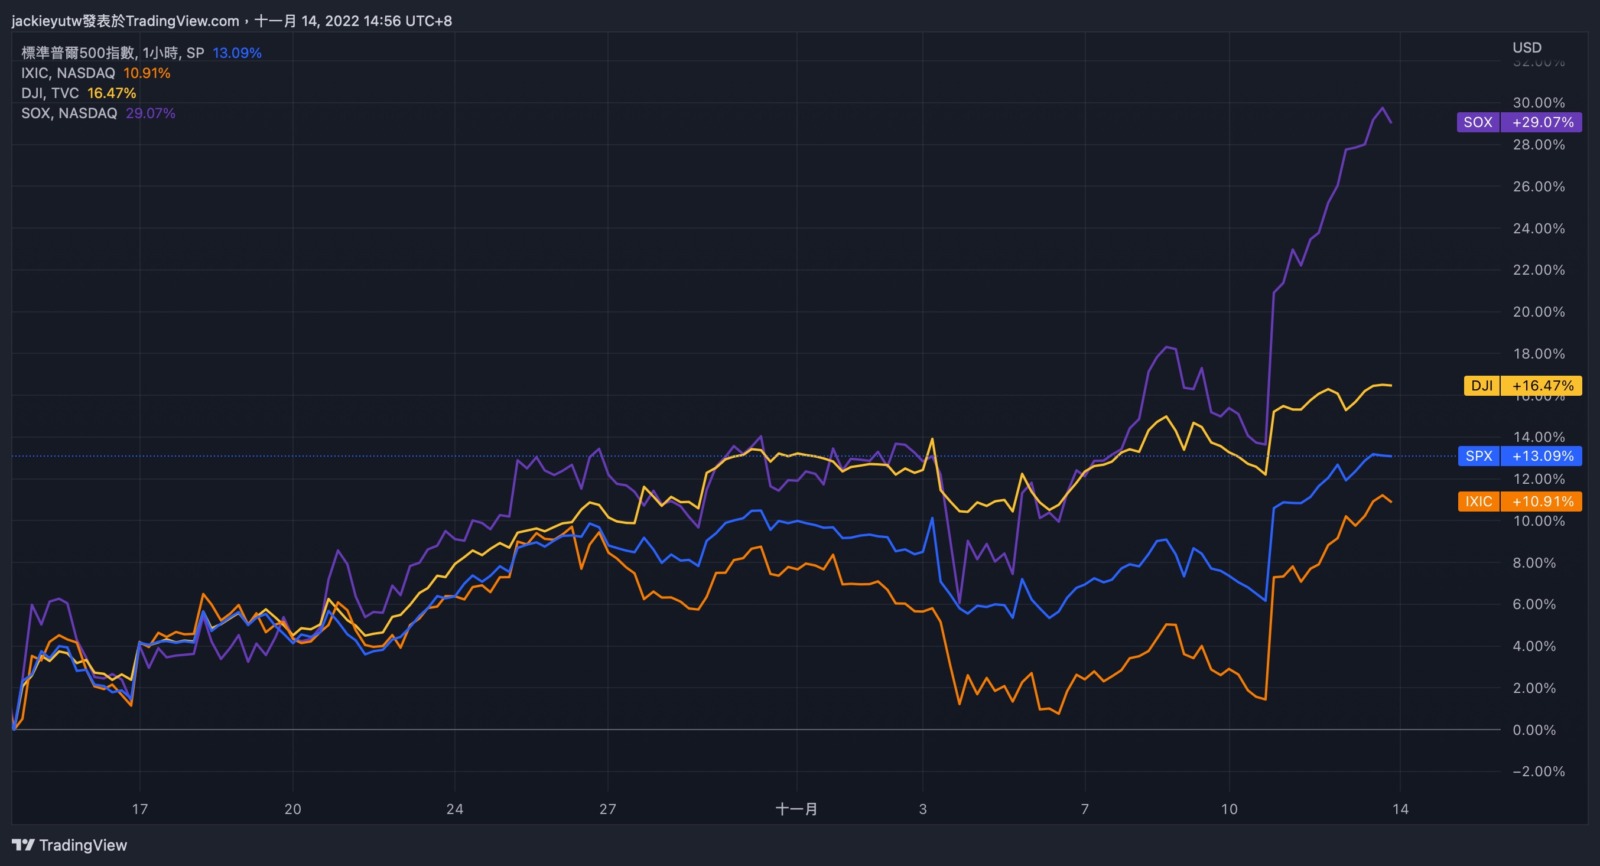Click the −2.00% level on price axis
Viewport: 1600px width, 866px height.
coord(1538,771)
